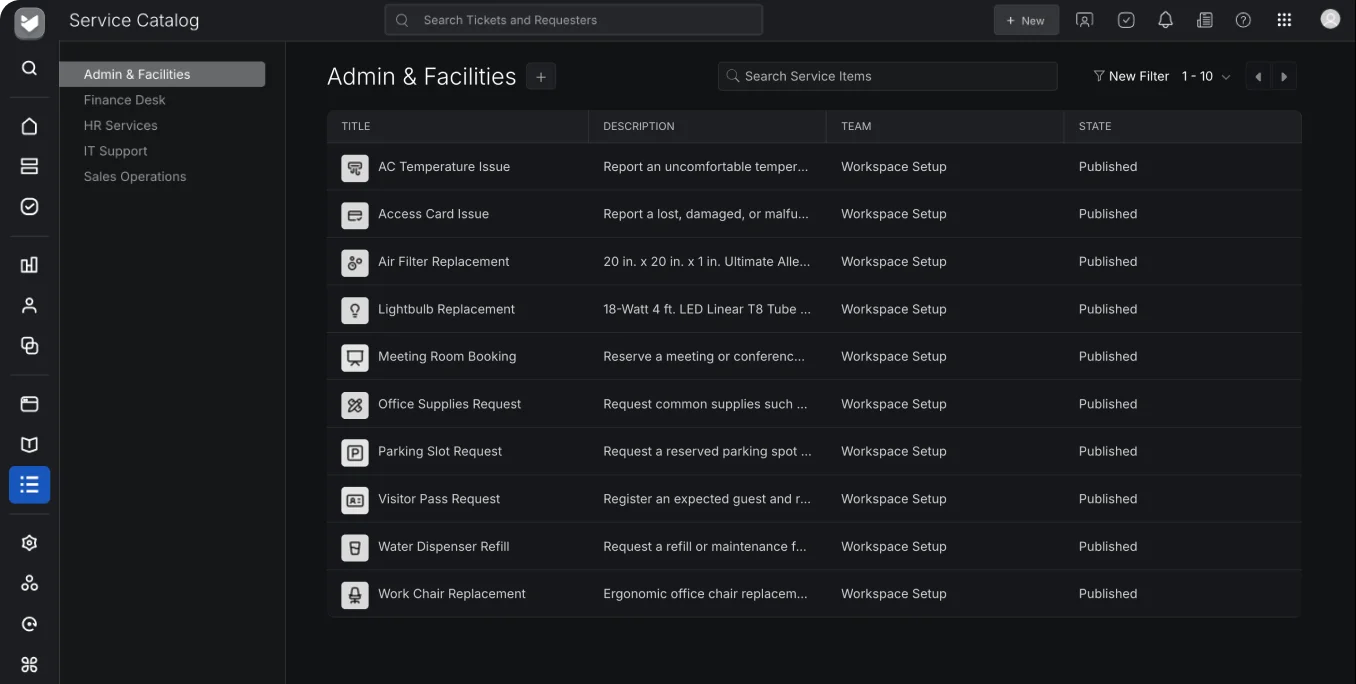Open the circular refresh icon in the sidebar
Image resolution: width=1356 pixels, height=684 pixels.
pyautogui.click(x=29, y=624)
